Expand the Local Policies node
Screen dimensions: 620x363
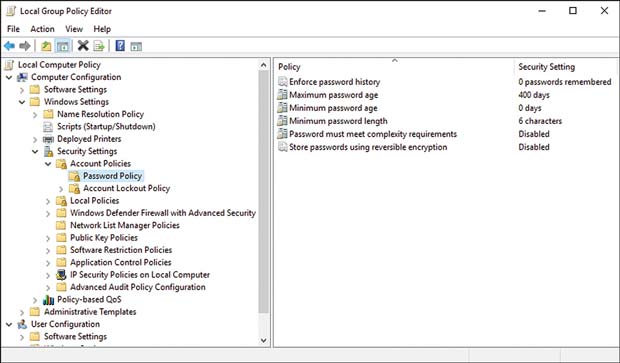[48, 201]
